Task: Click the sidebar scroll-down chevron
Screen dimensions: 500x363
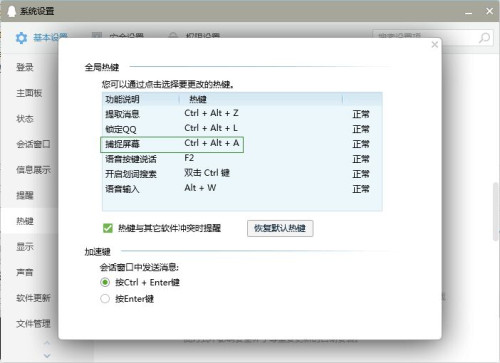Action: [x=47, y=356]
